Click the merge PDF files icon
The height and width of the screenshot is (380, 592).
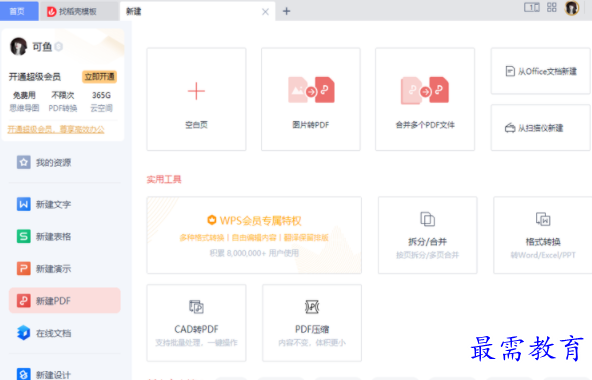point(425,90)
